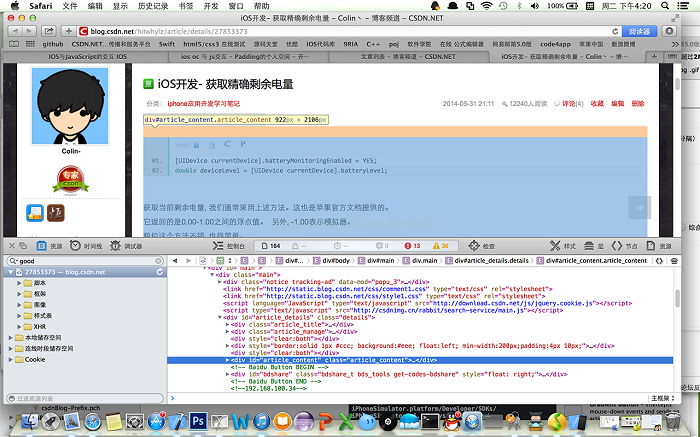
Task: Open the 显示 View menu
Action: (121, 6)
